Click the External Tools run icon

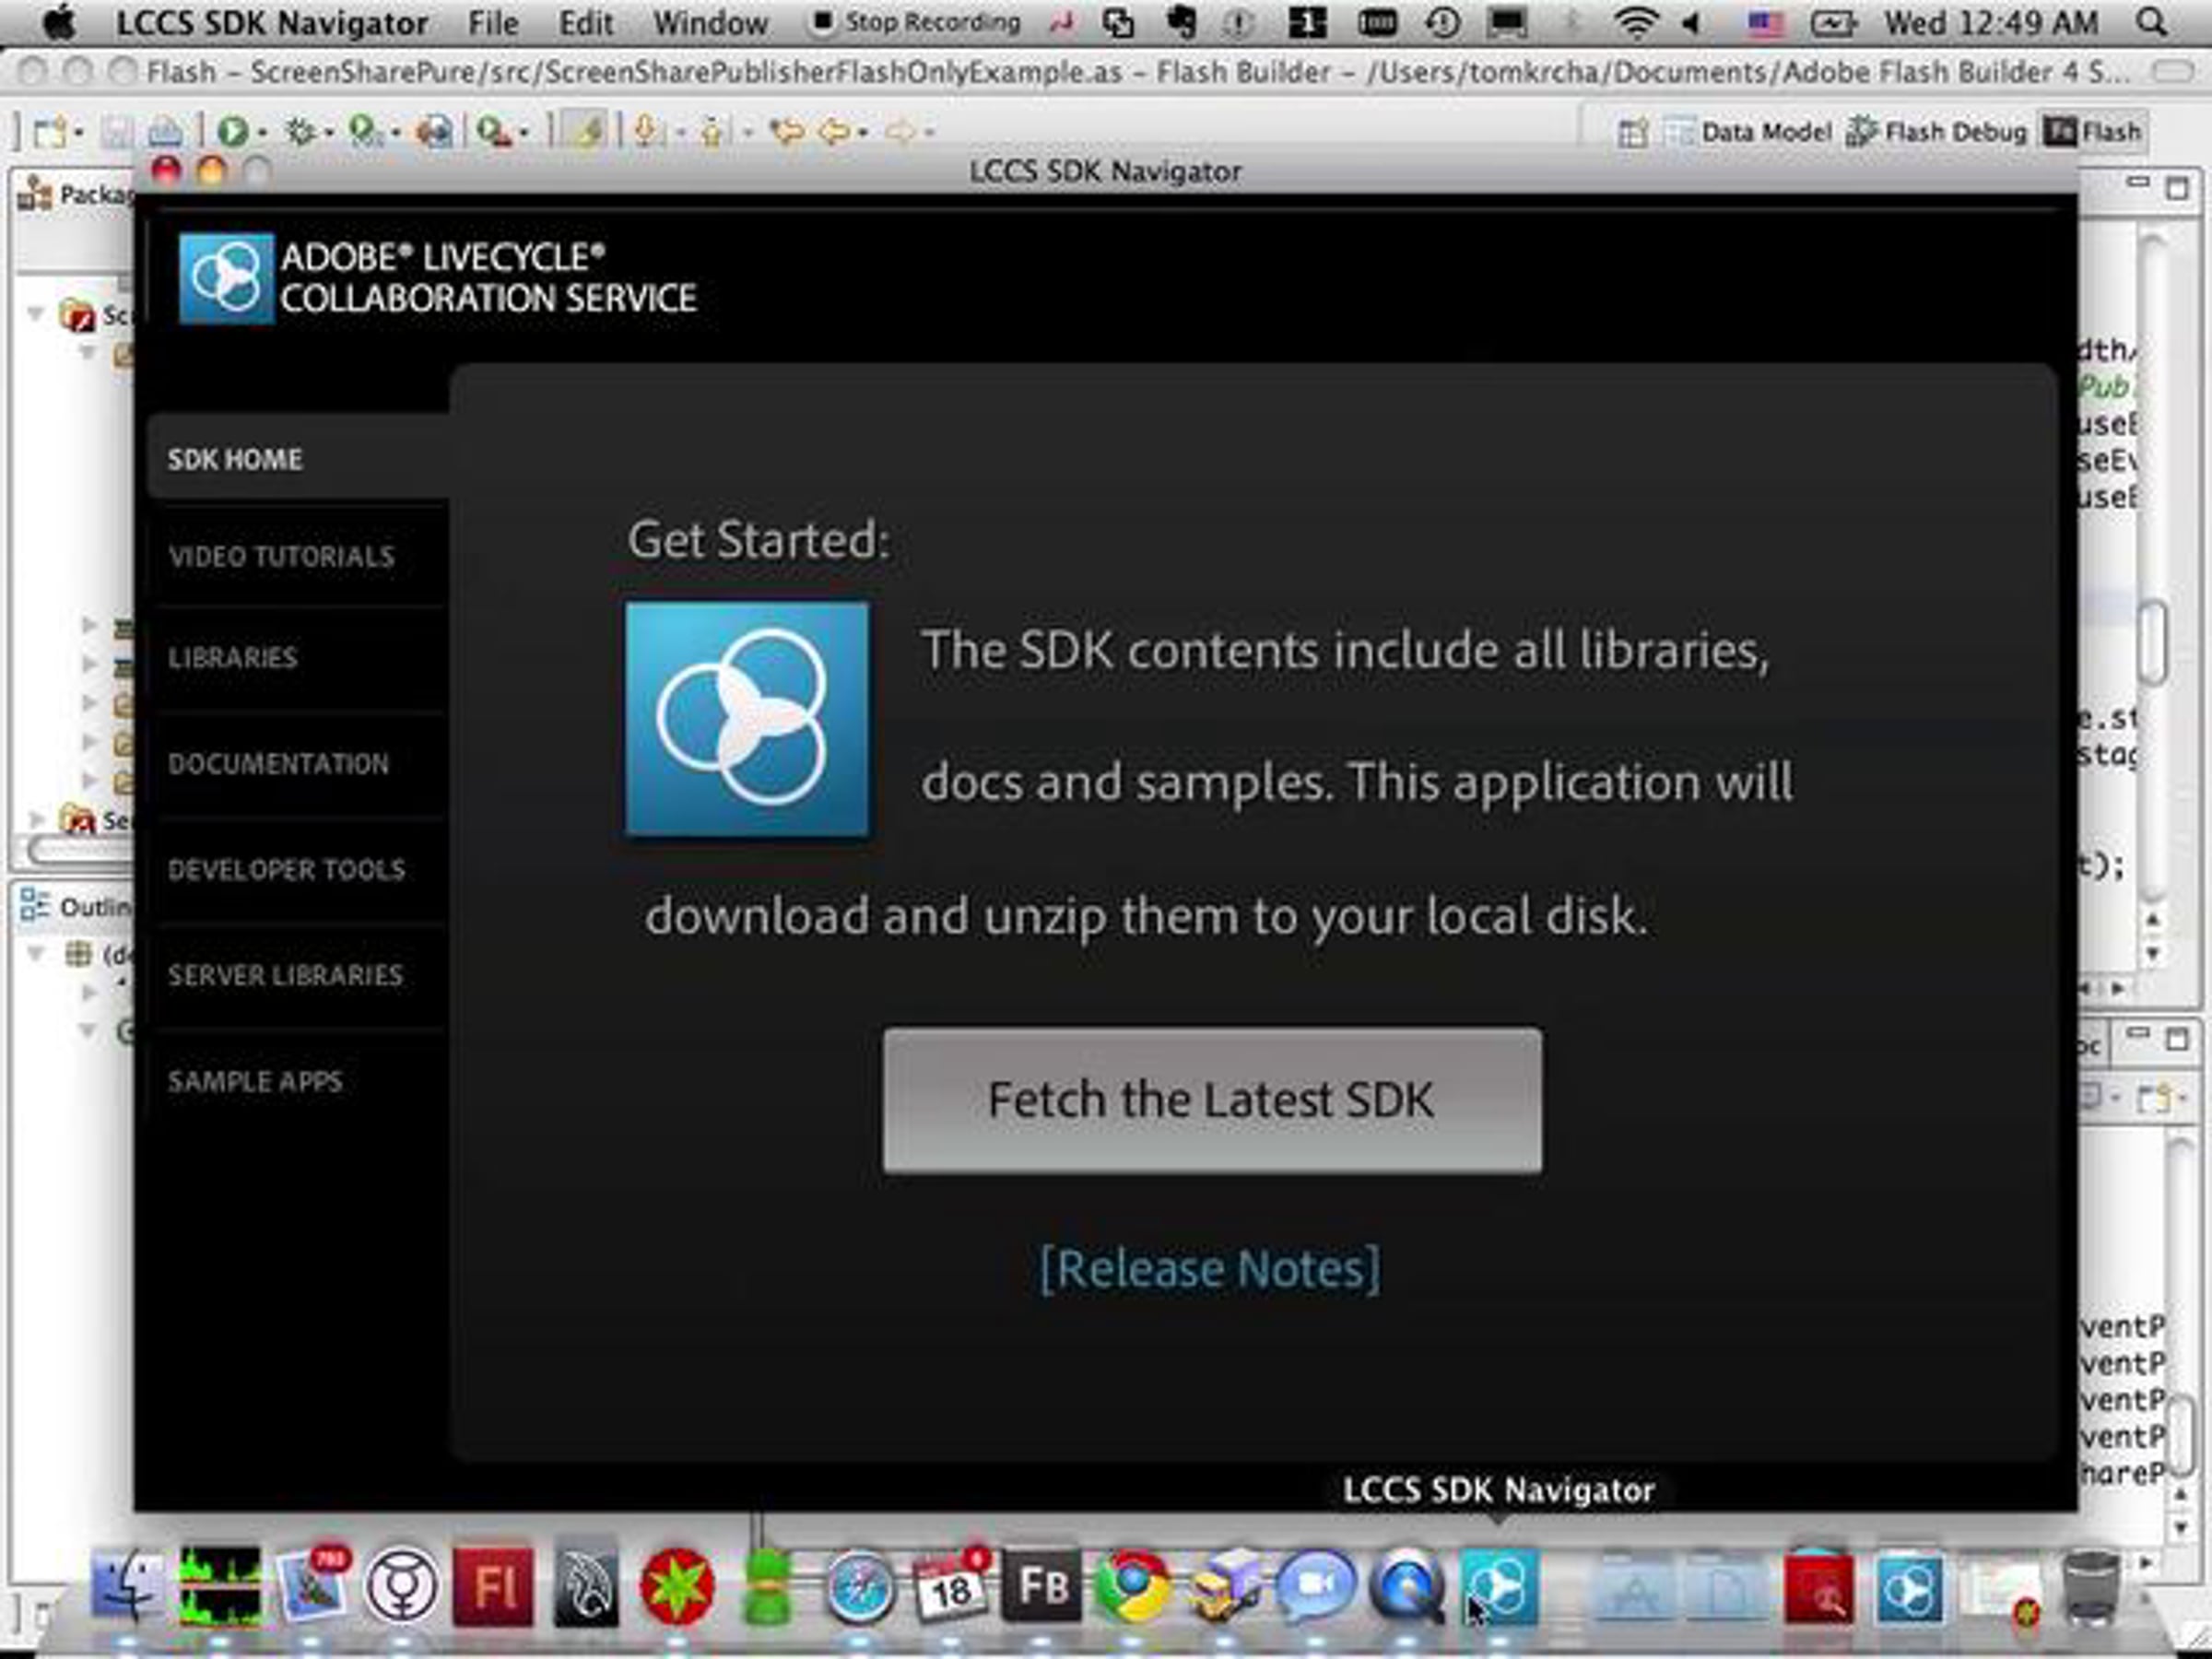coord(493,131)
